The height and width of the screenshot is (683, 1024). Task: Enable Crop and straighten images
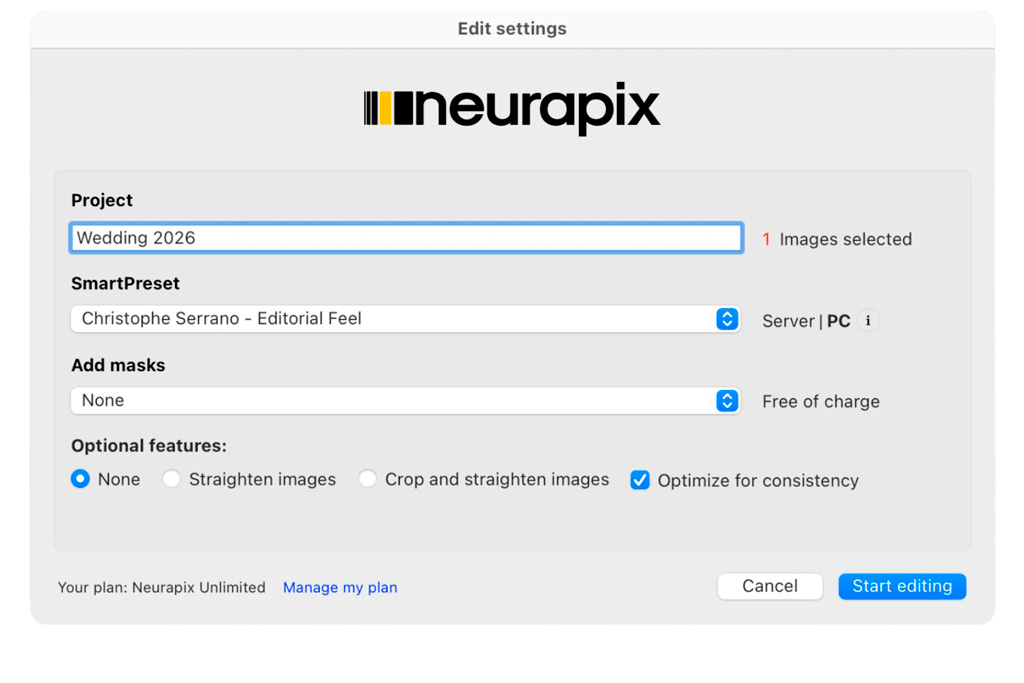coord(368,479)
